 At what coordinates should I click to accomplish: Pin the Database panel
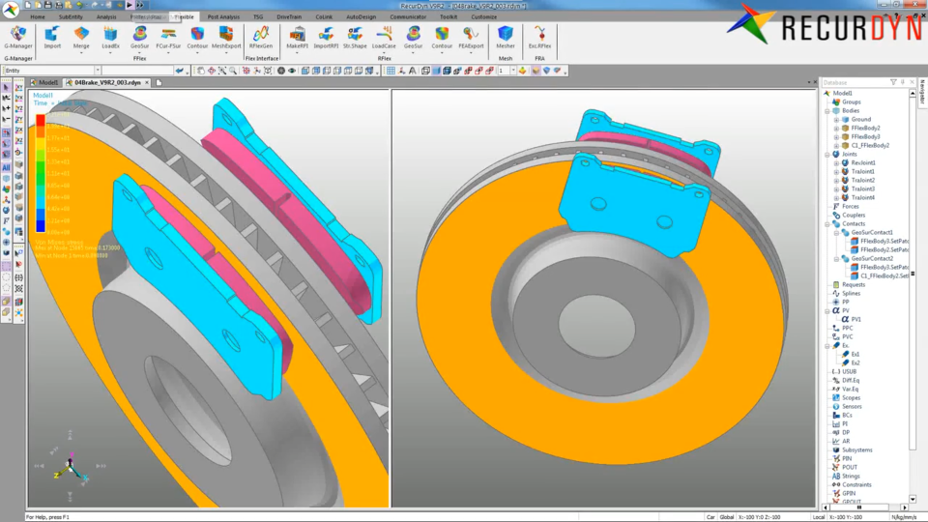(x=903, y=82)
